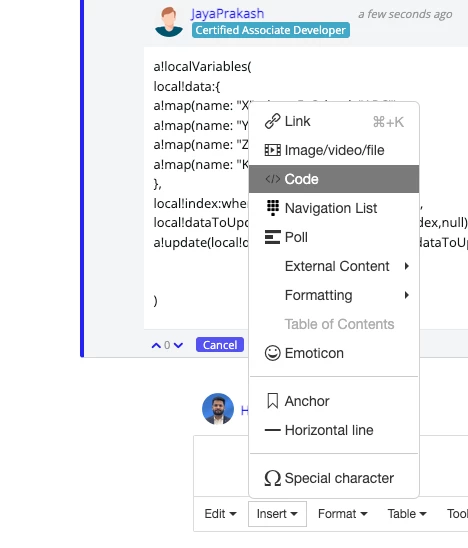Open the Table dropdown menu

[407, 514]
